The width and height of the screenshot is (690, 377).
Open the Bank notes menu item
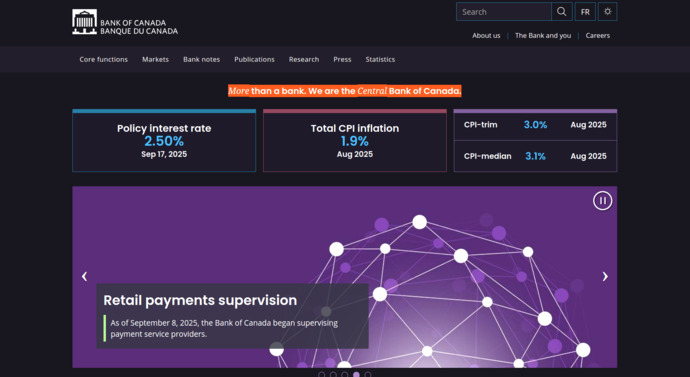(202, 59)
